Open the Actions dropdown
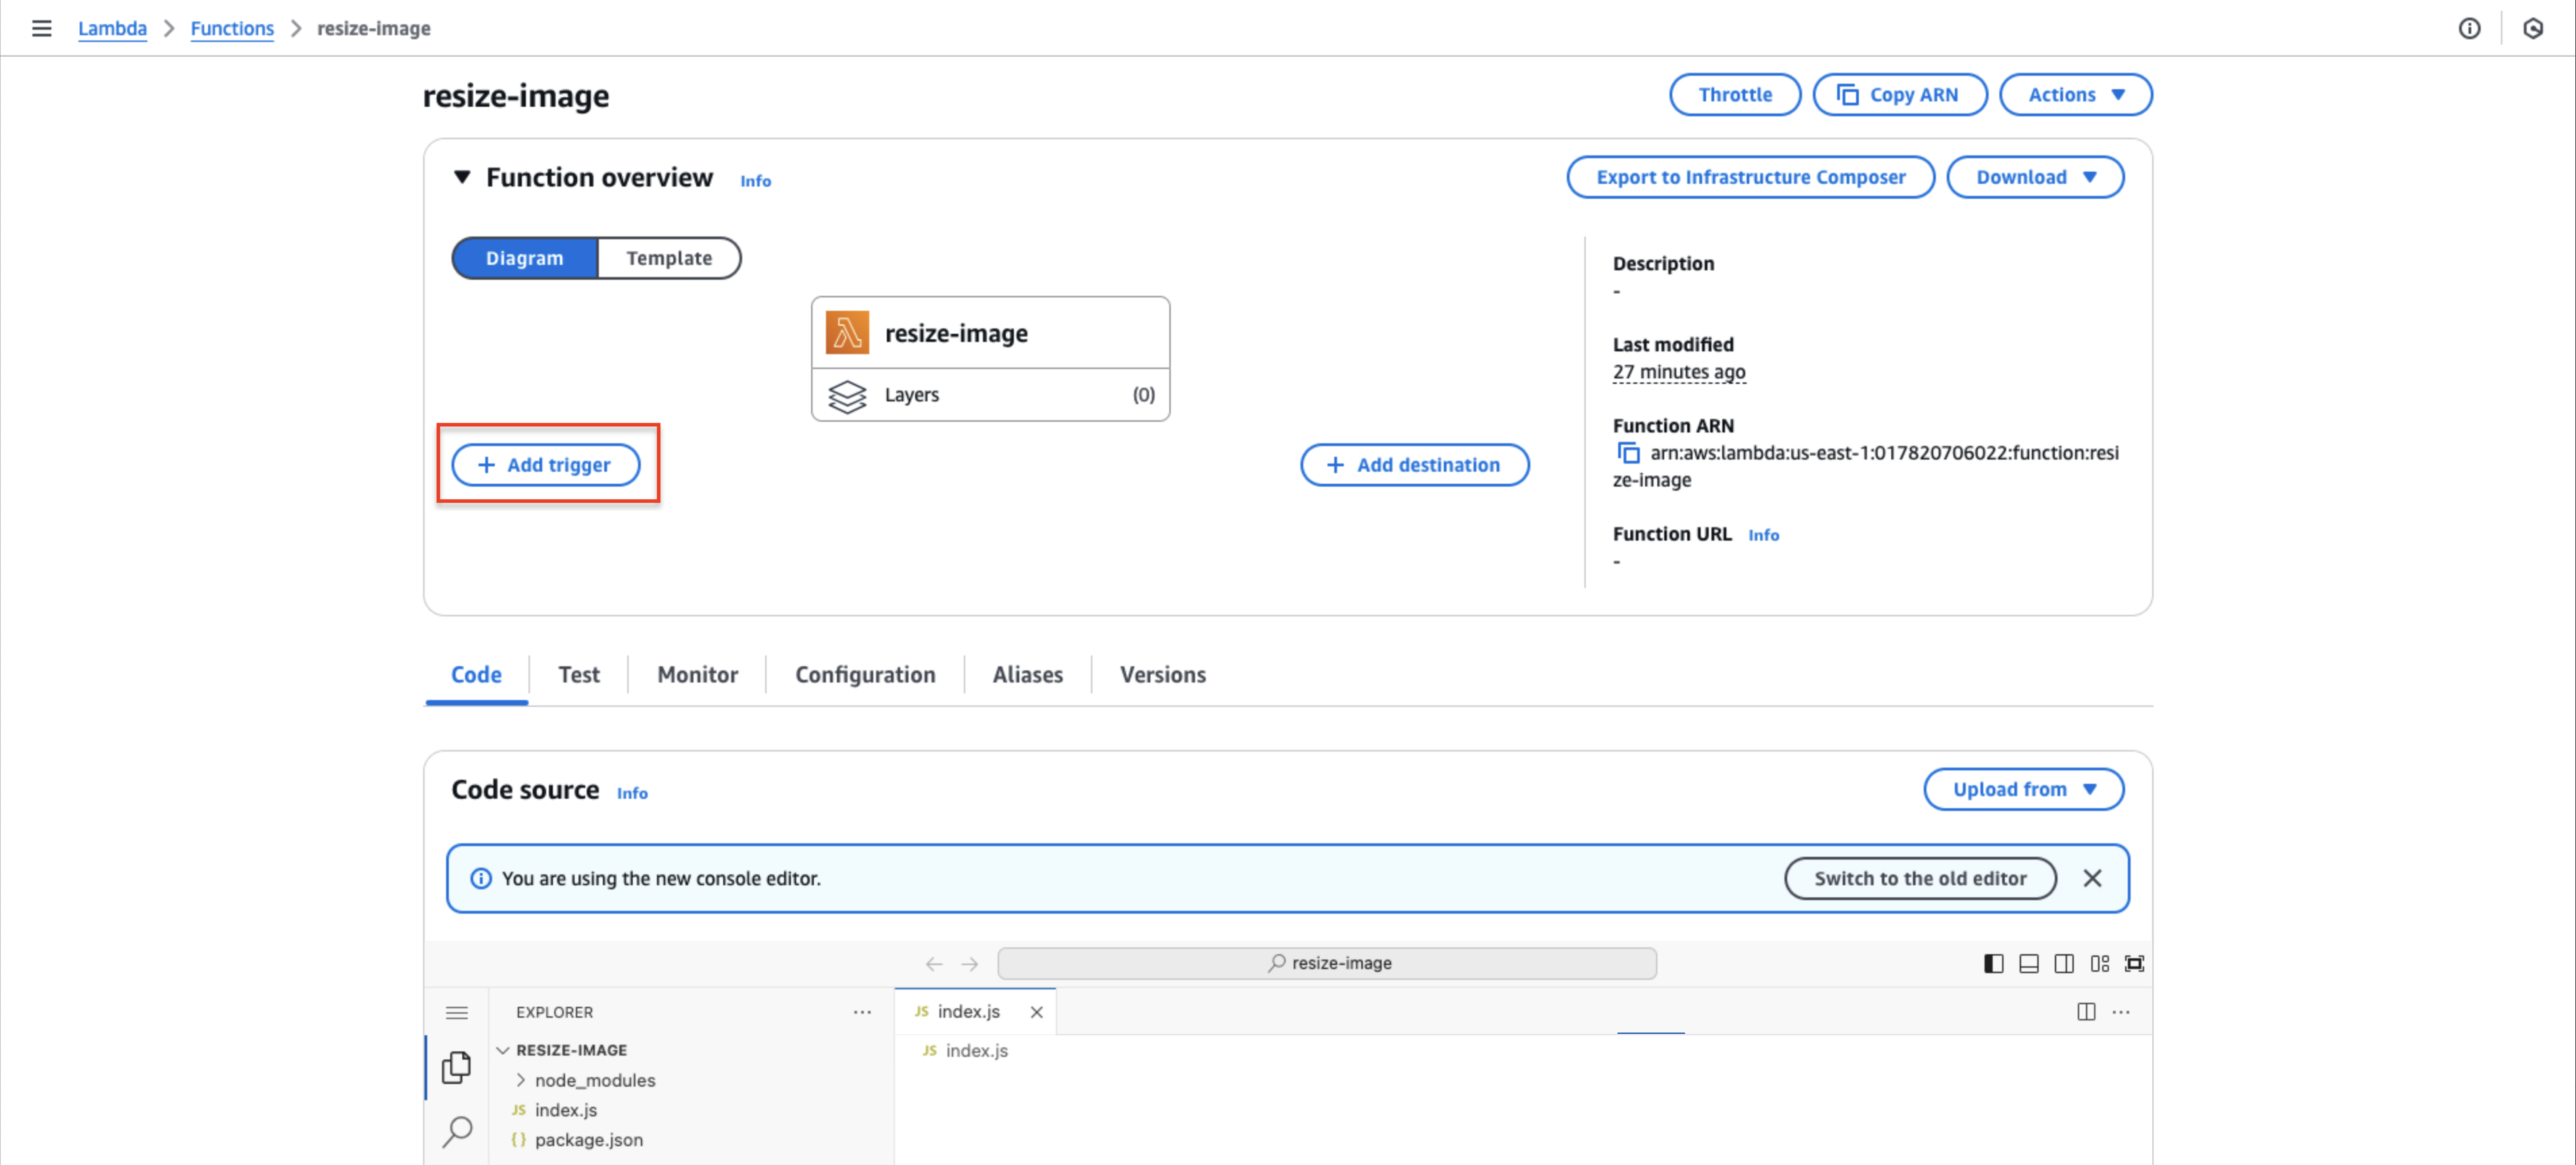Image resolution: width=2576 pixels, height=1165 pixels. [2076, 95]
